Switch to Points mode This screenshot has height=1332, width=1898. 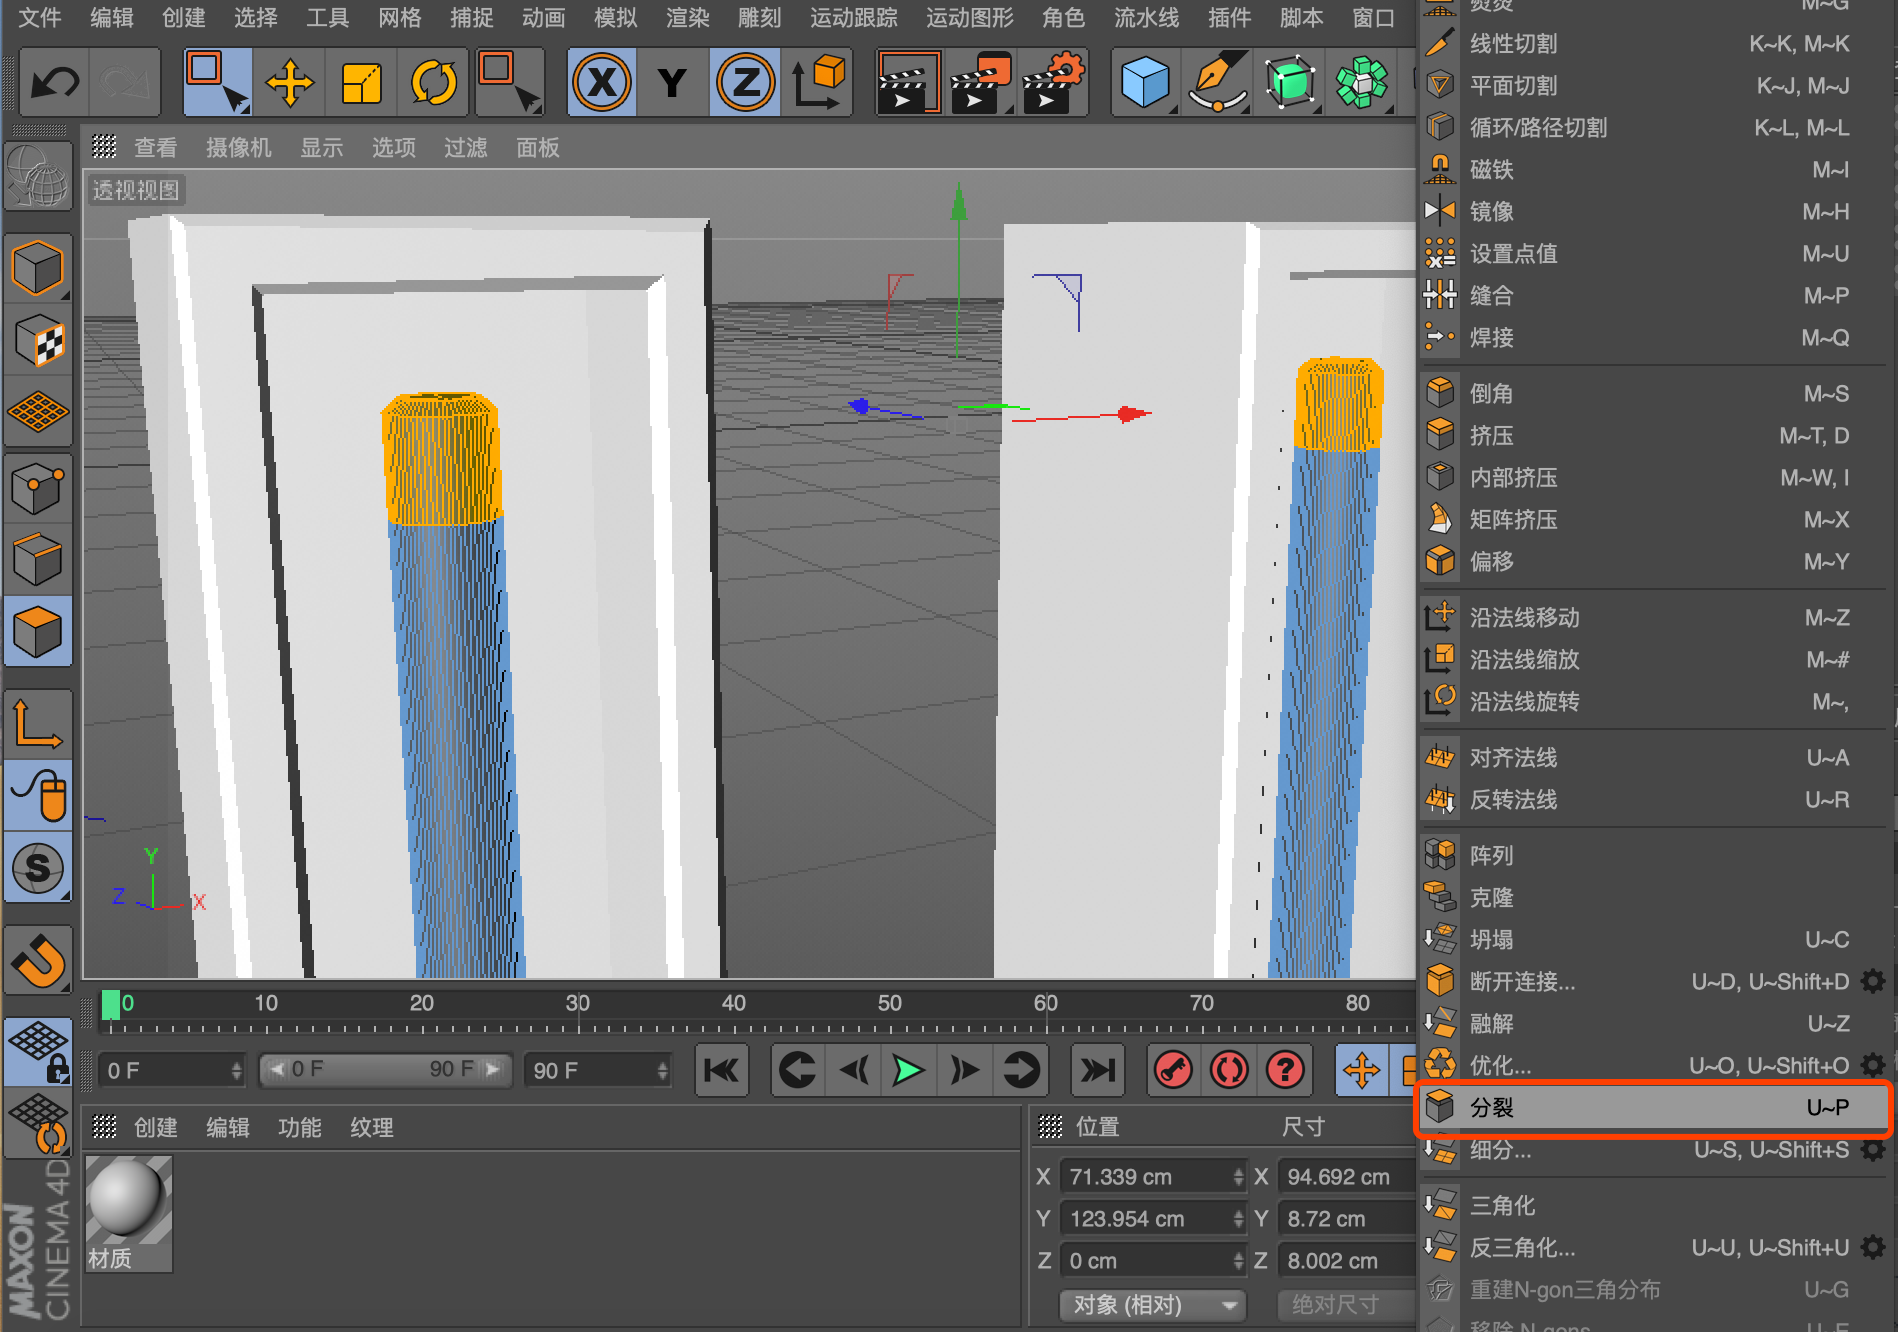click(38, 488)
